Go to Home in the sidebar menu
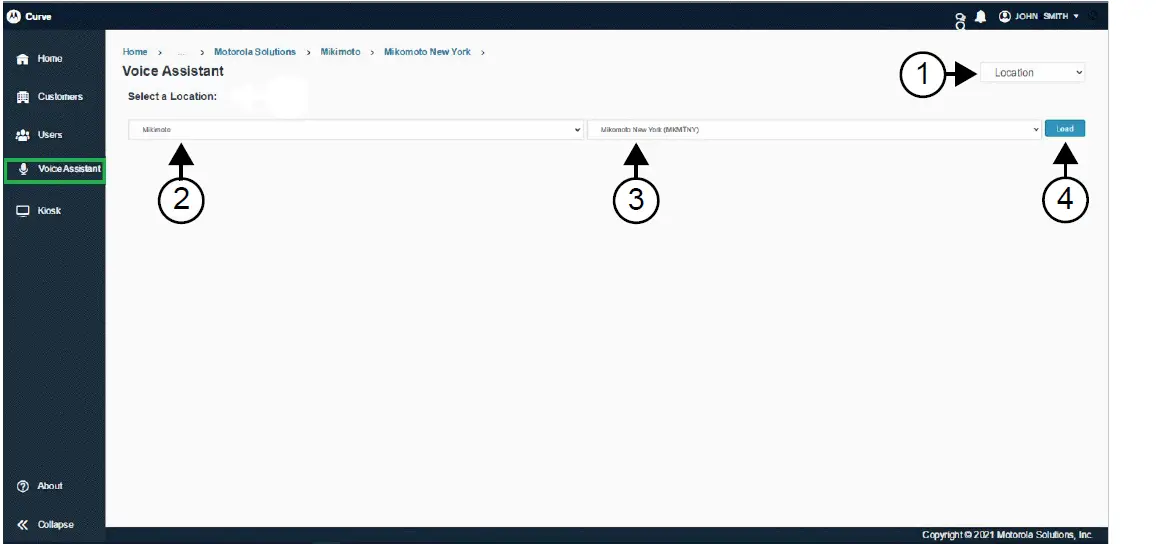Screen dimensions: 1163x544 50,59
